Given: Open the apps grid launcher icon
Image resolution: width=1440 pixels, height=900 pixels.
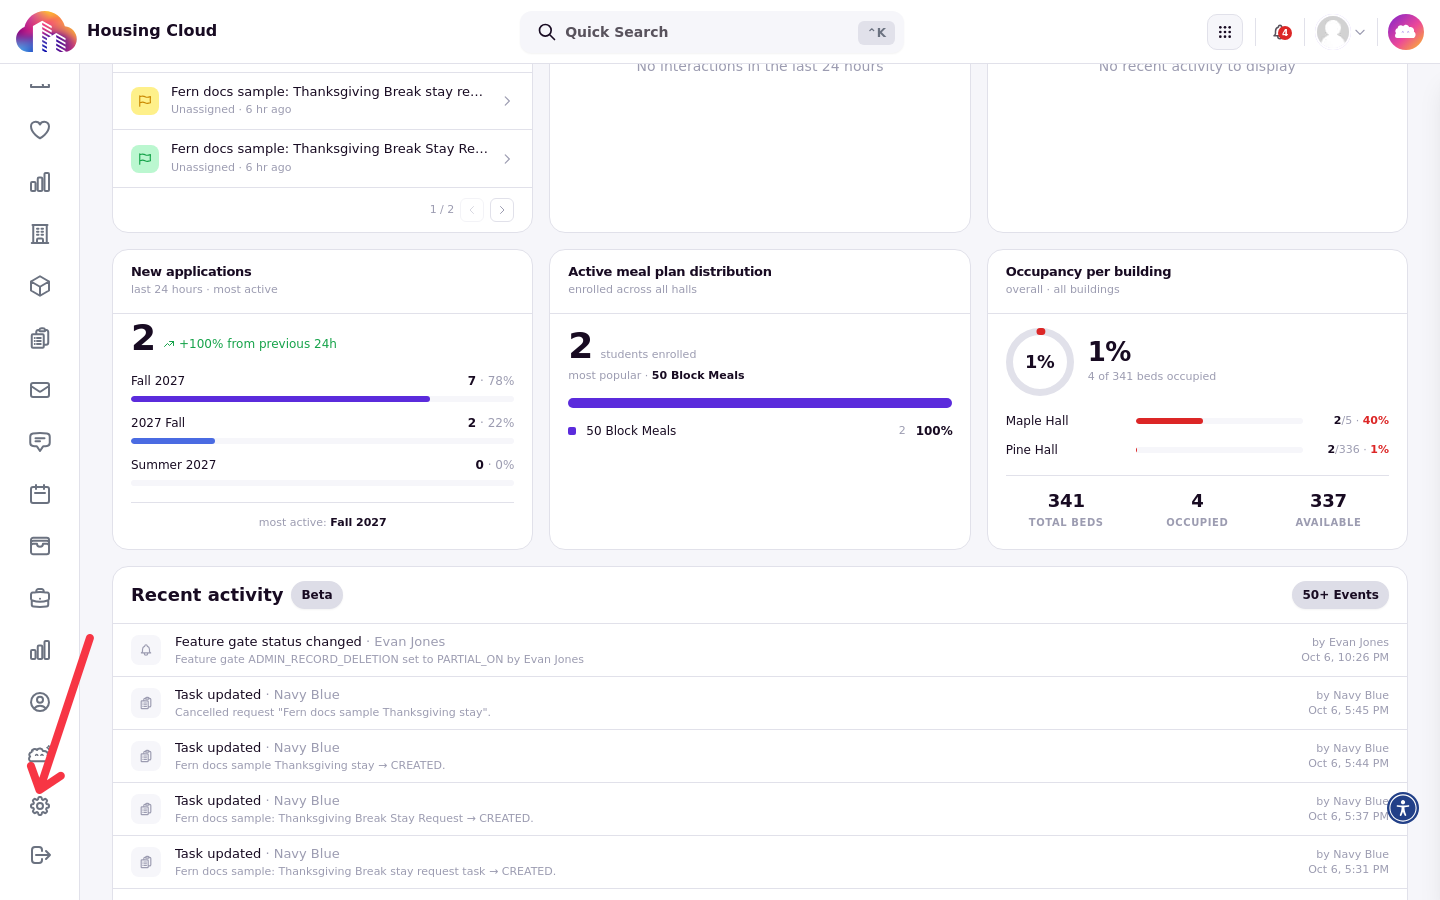Looking at the screenshot, I should (1225, 32).
